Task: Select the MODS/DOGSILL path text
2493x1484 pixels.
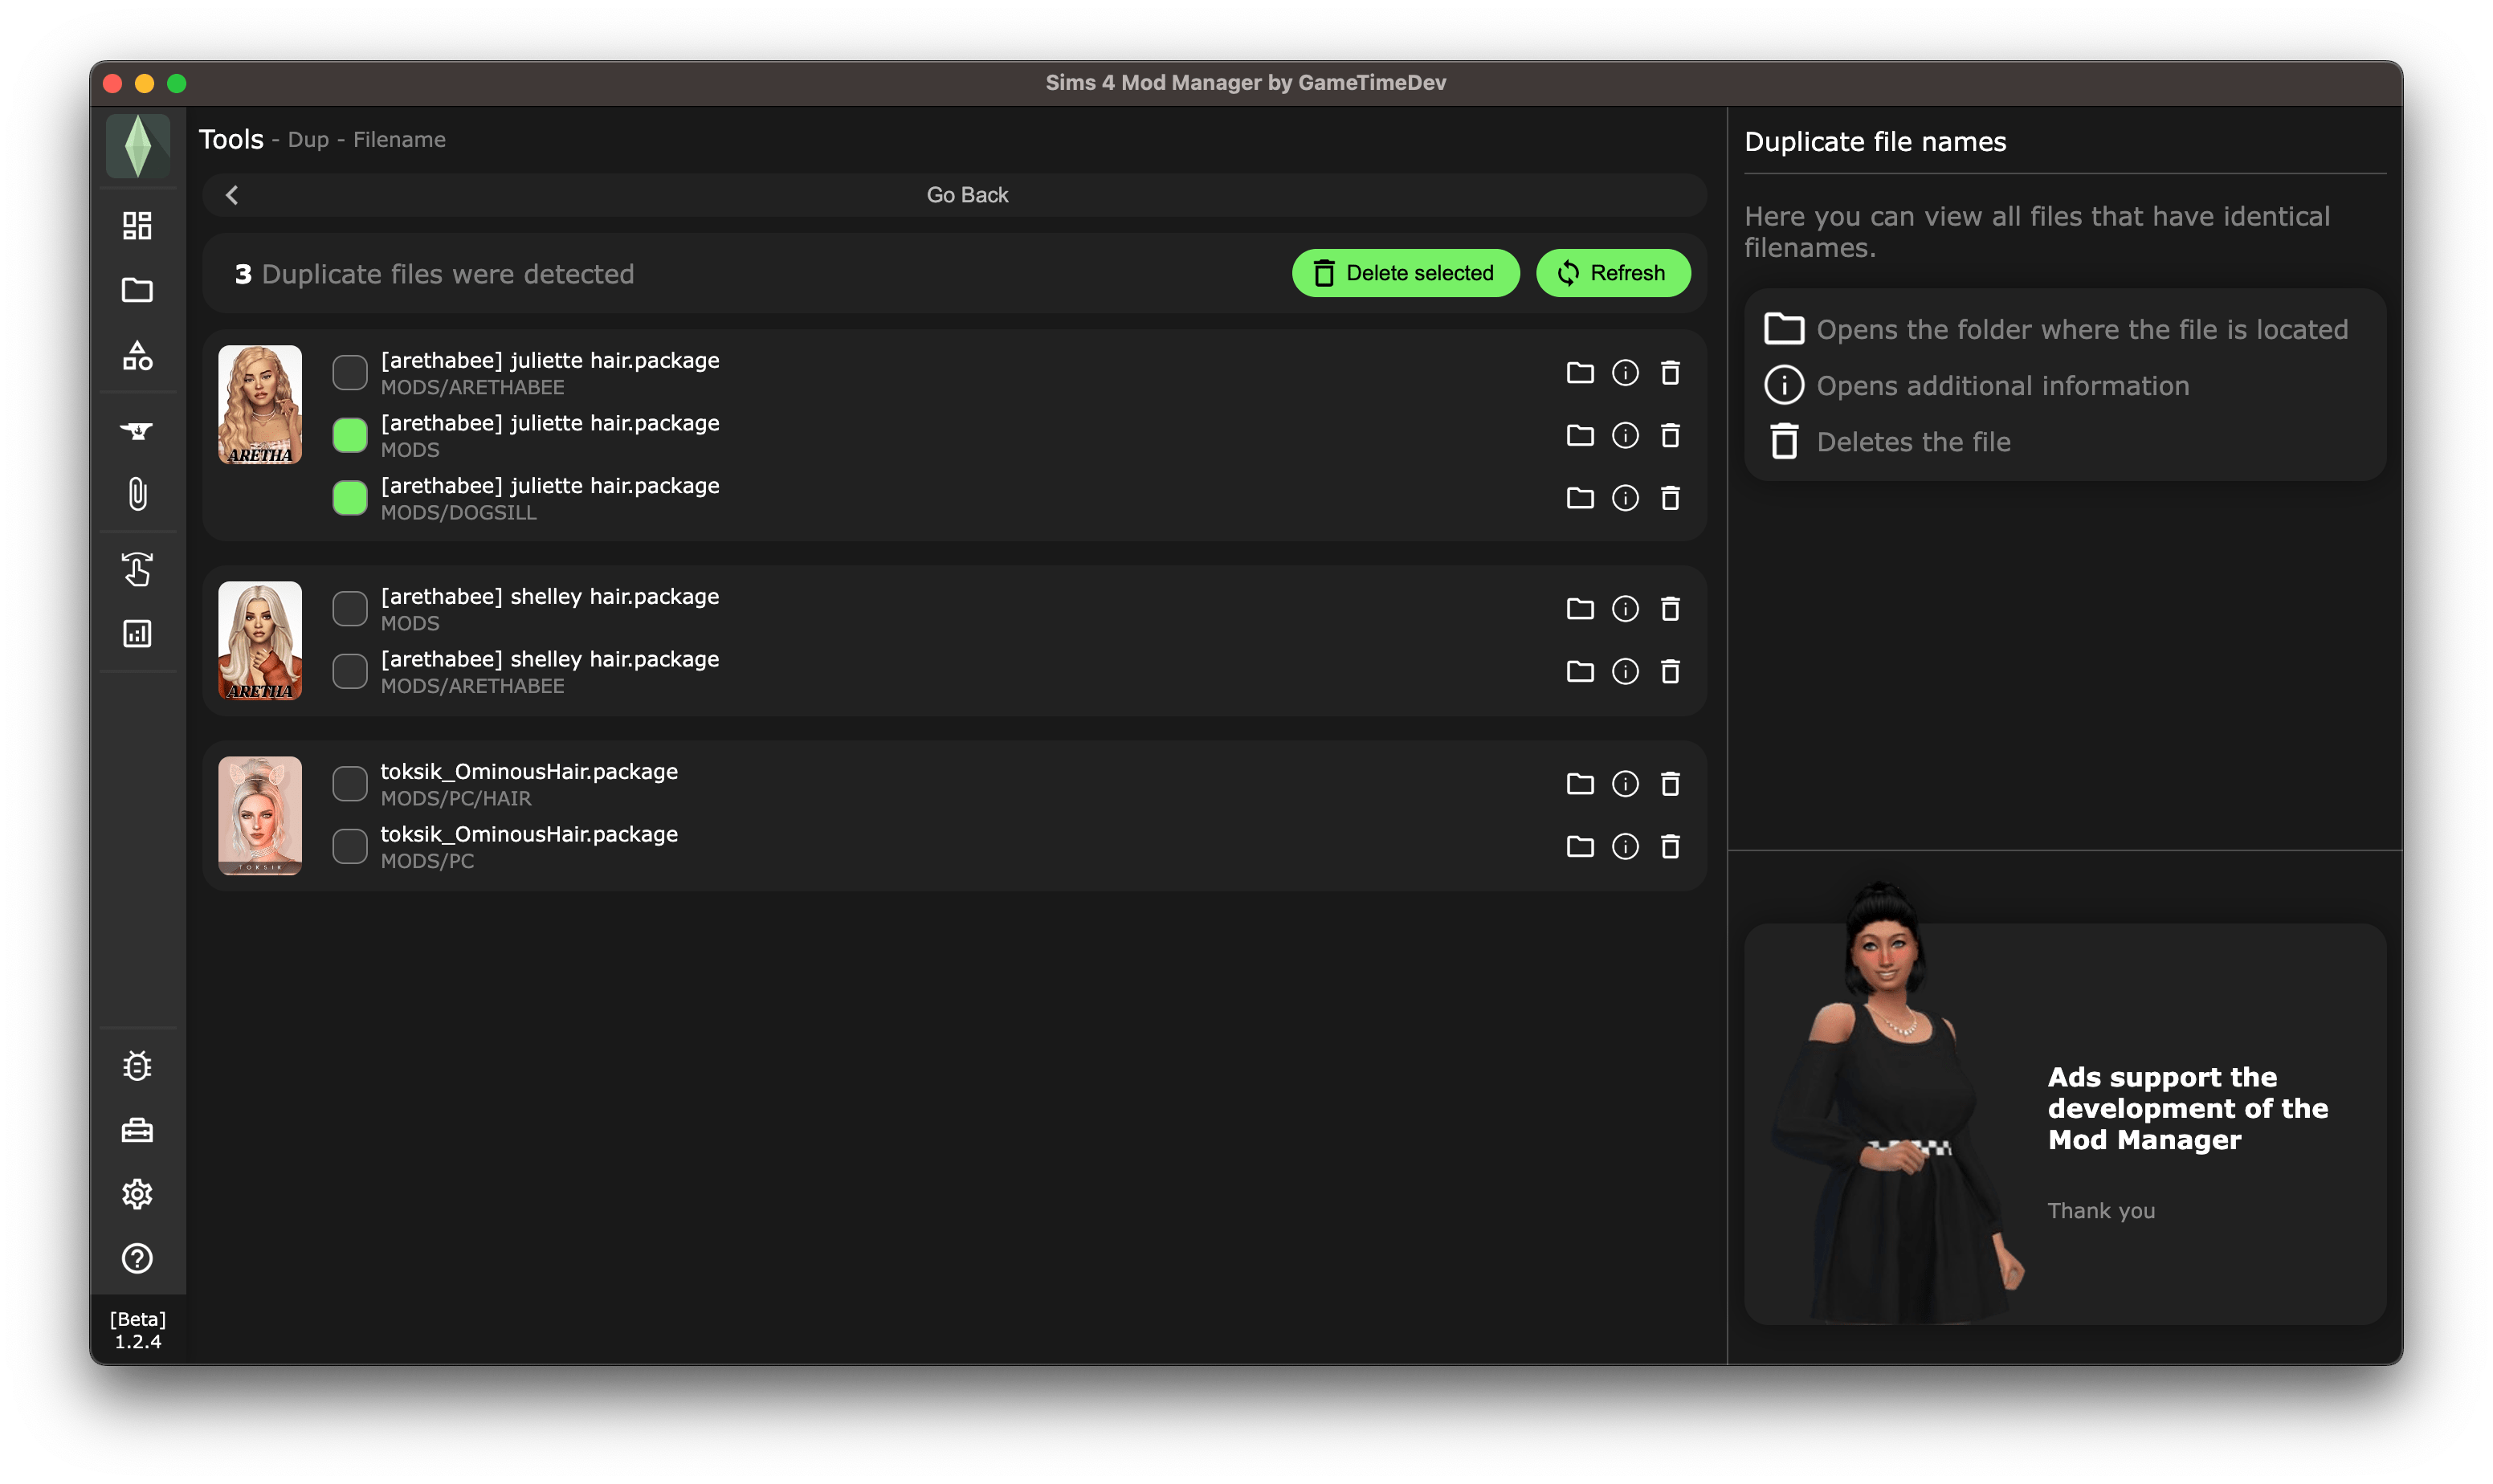Action: click(458, 513)
